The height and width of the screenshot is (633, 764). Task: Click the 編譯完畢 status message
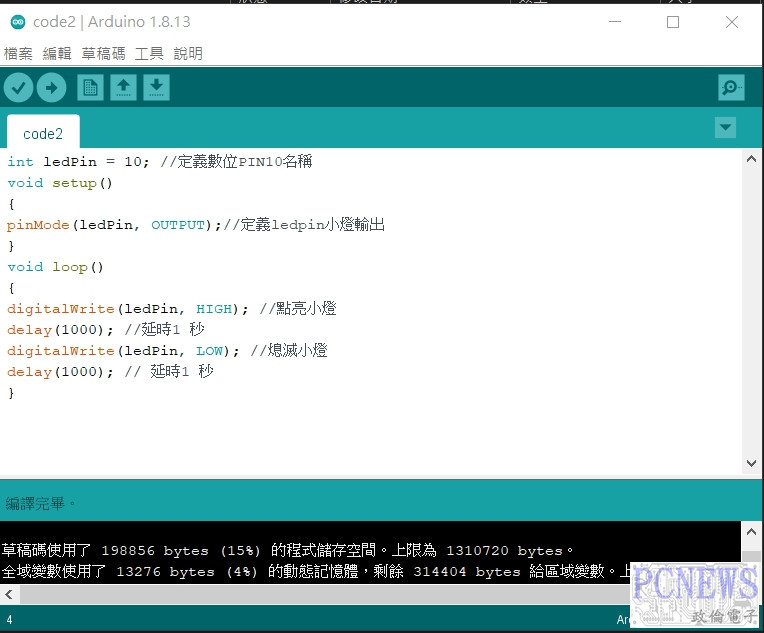tap(40, 503)
